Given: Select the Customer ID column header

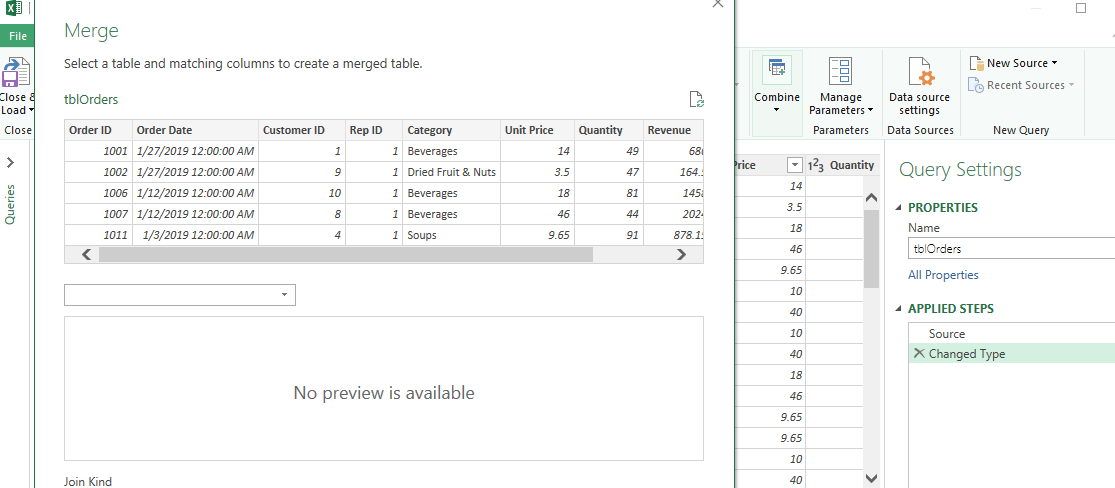Looking at the screenshot, I should [302, 130].
